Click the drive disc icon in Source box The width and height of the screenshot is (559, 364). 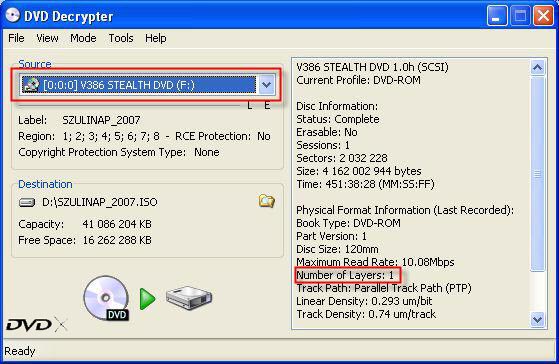[x=31, y=85]
